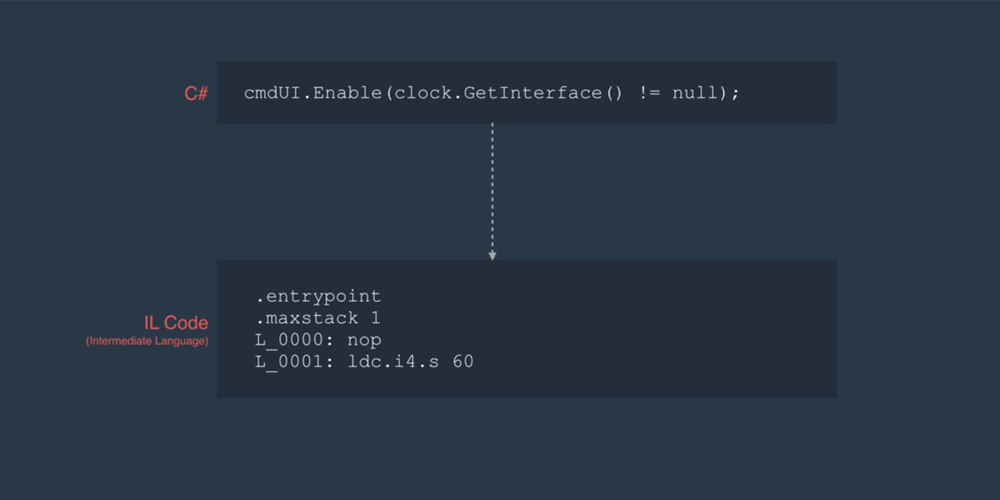1000x500 pixels.
Task: Click the number 1 after .maxstack
Action: [376, 318]
